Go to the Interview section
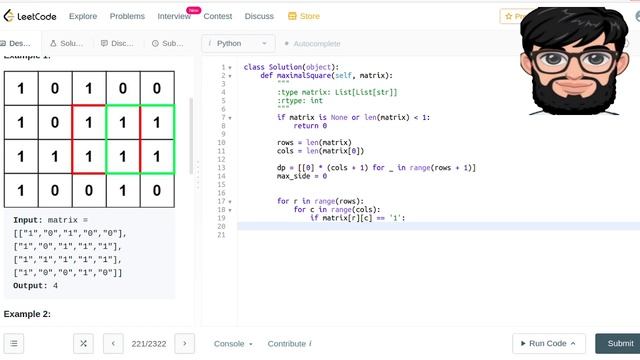This screenshot has width=640, height=360. coord(174,16)
